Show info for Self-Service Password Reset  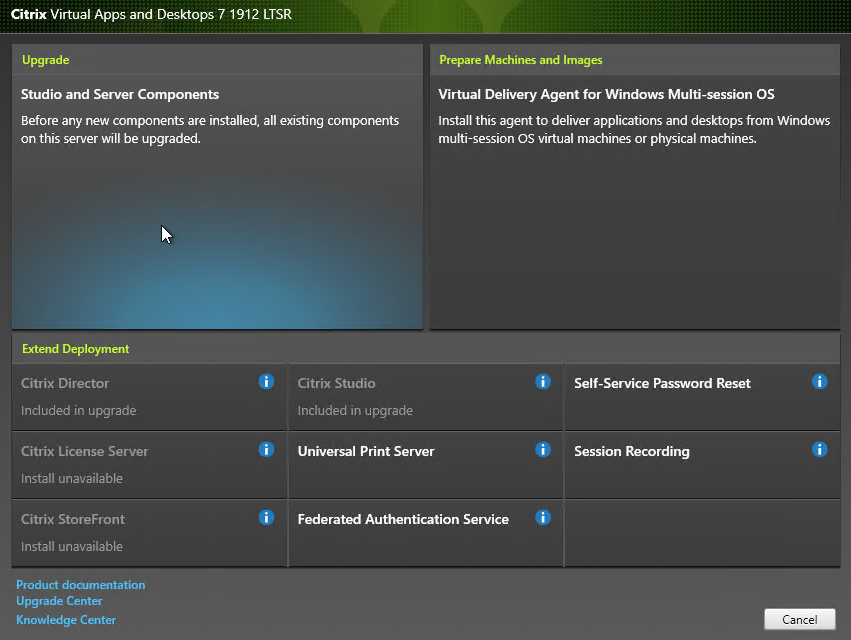(x=820, y=382)
